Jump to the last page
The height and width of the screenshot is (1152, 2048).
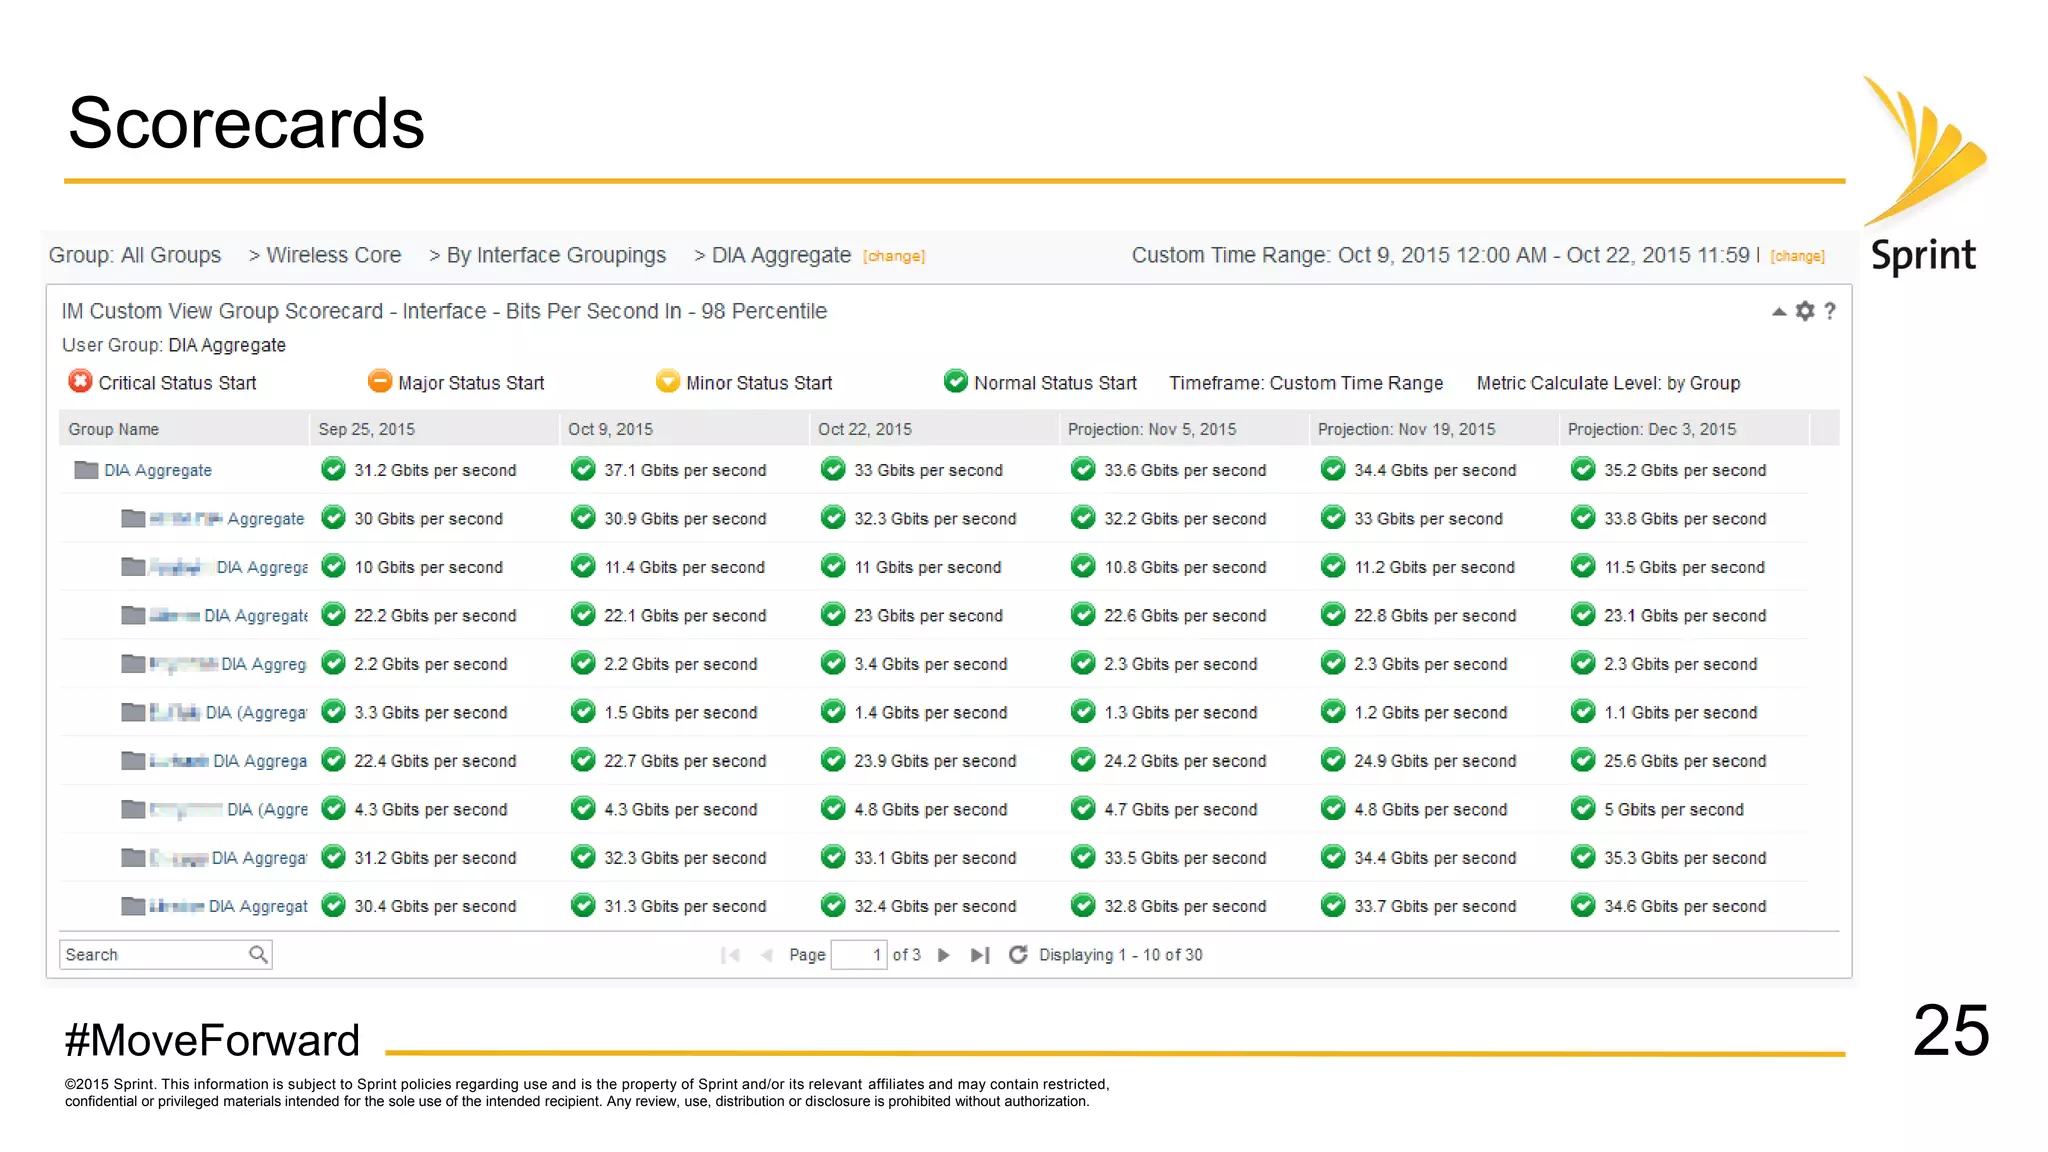click(980, 955)
